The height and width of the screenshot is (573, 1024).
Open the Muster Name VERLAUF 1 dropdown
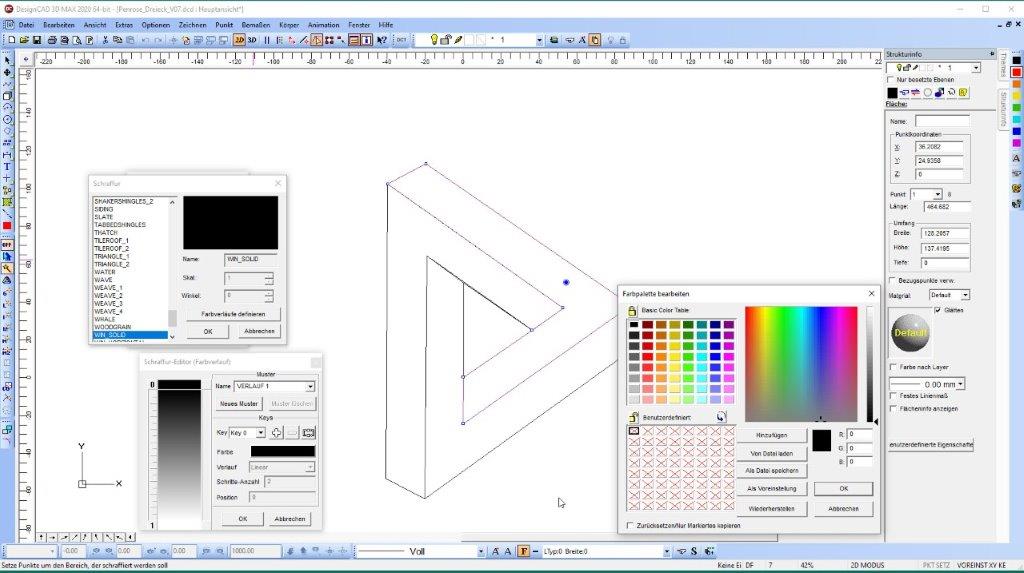310,386
